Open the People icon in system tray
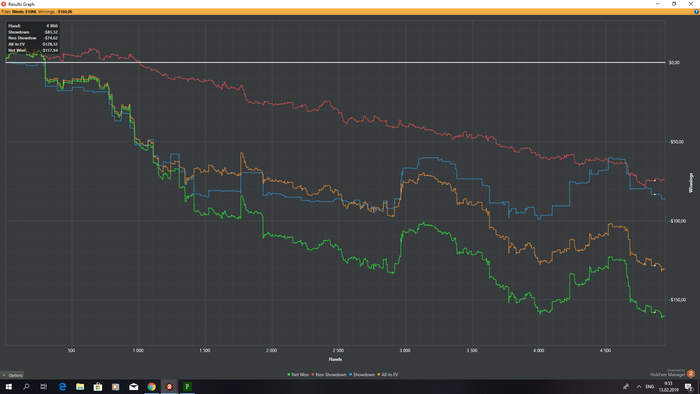This screenshot has height=394, width=700. tap(626, 387)
